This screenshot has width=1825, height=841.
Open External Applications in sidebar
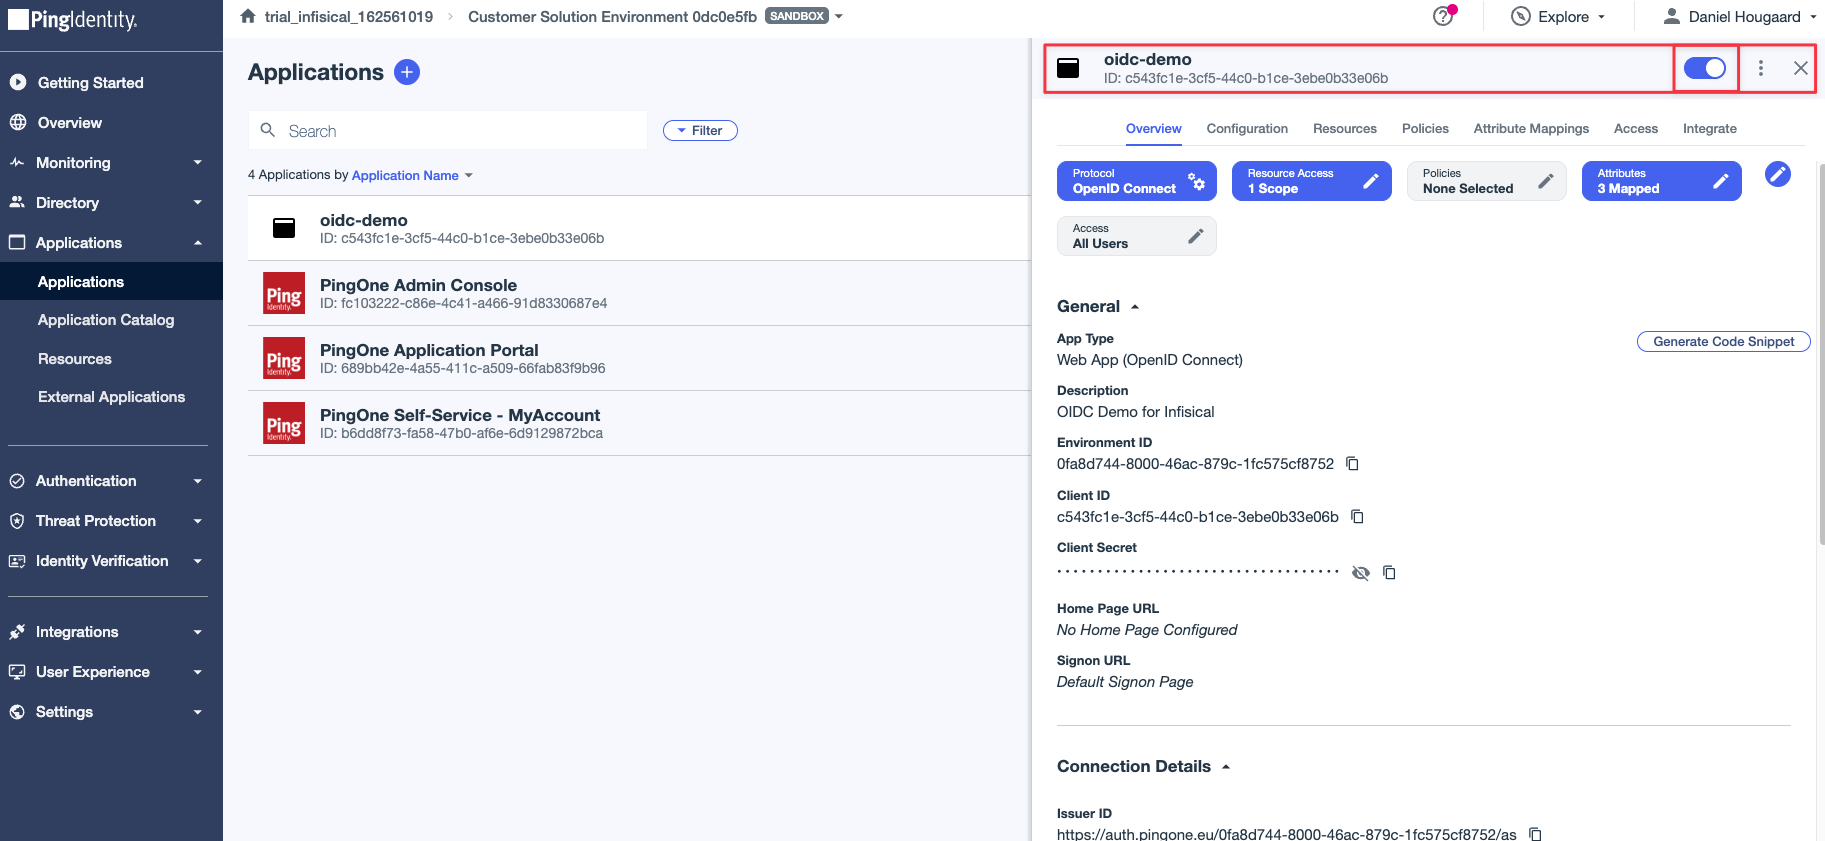coord(111,397)
